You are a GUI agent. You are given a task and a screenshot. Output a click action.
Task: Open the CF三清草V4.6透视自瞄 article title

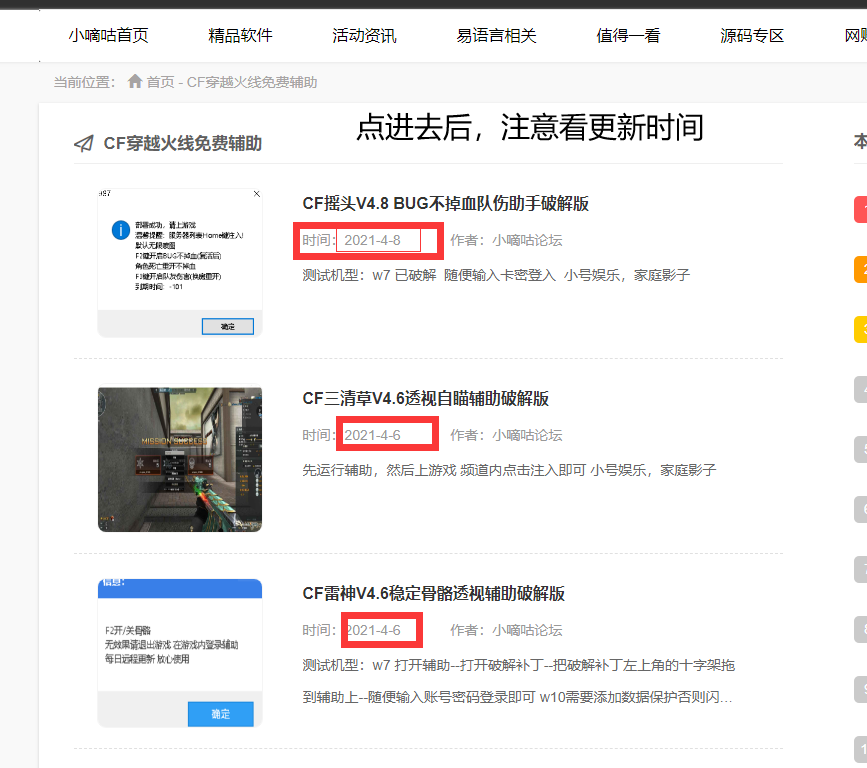(x=425, y=399)
